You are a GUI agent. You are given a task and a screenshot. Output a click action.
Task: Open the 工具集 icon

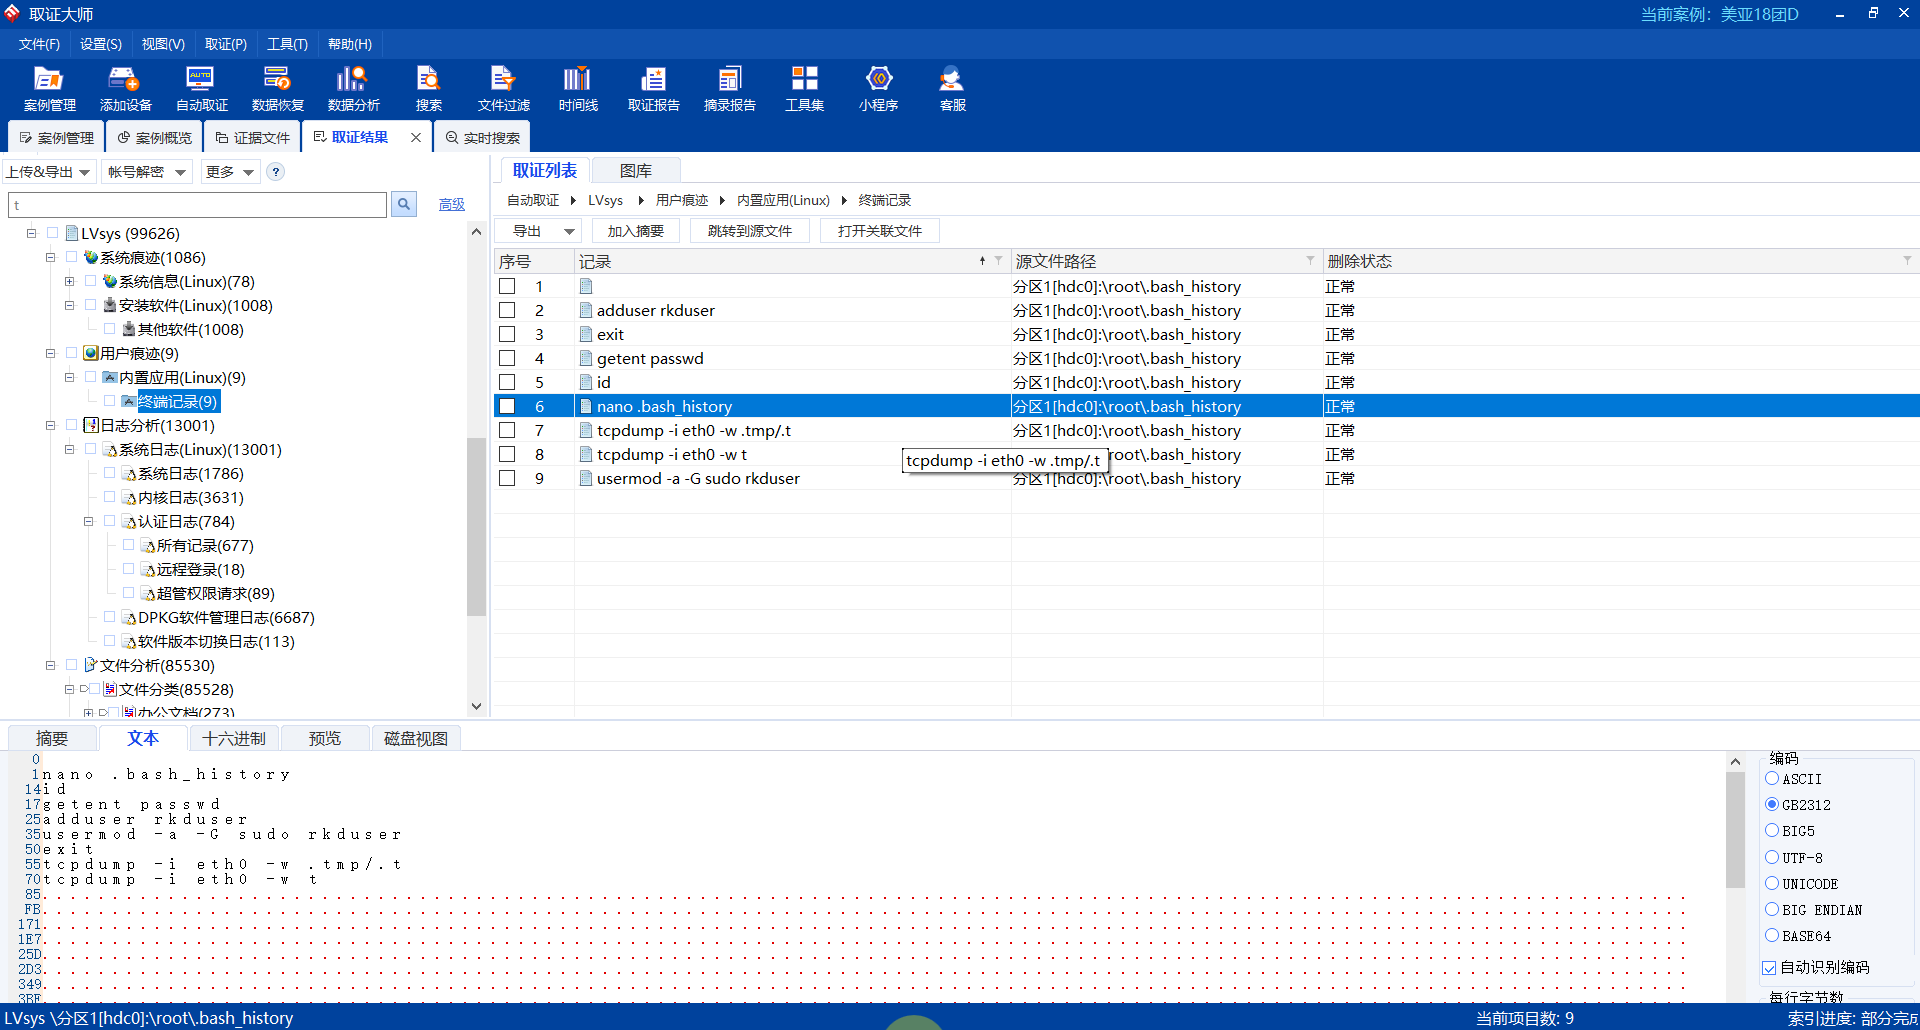pyautogui.click(x=804, y=88)
